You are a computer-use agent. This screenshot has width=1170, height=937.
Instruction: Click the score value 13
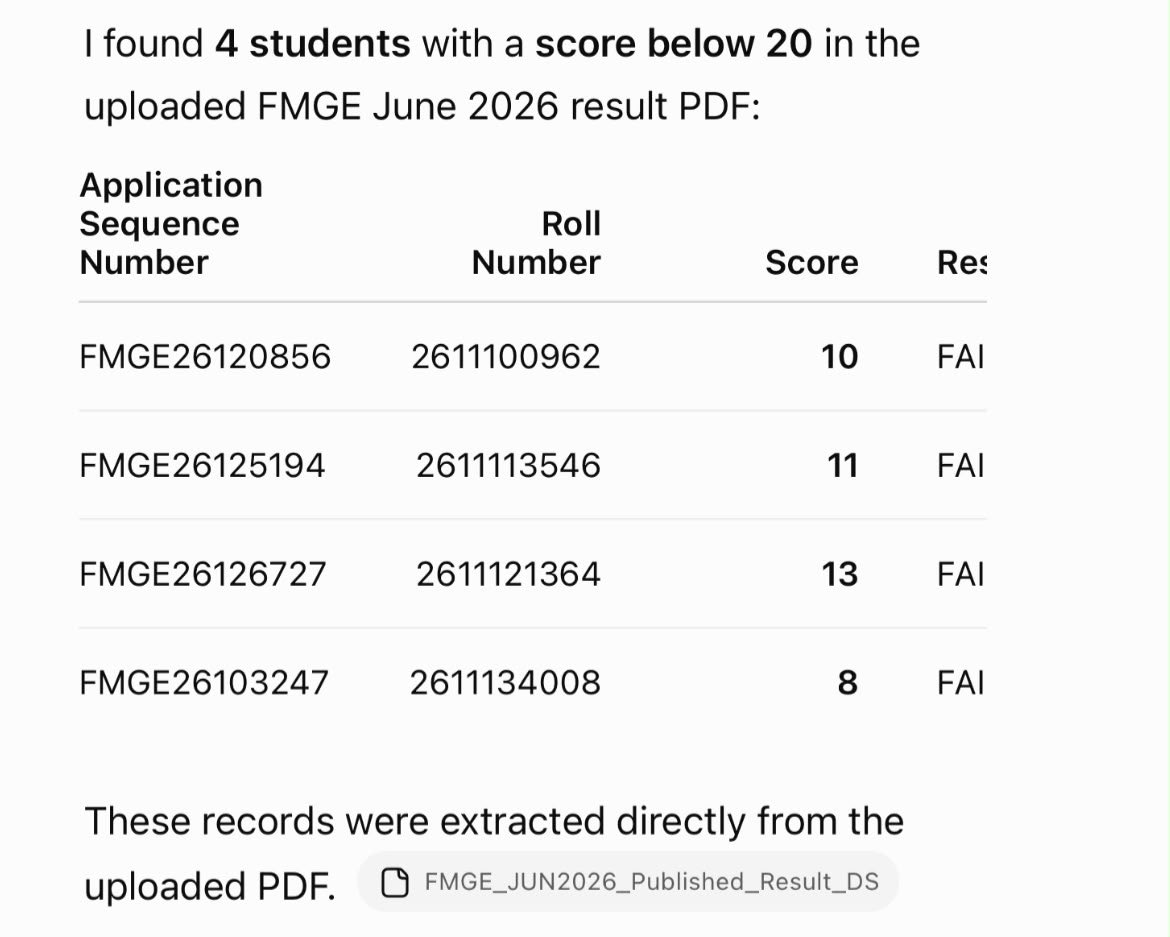(839, 574)
